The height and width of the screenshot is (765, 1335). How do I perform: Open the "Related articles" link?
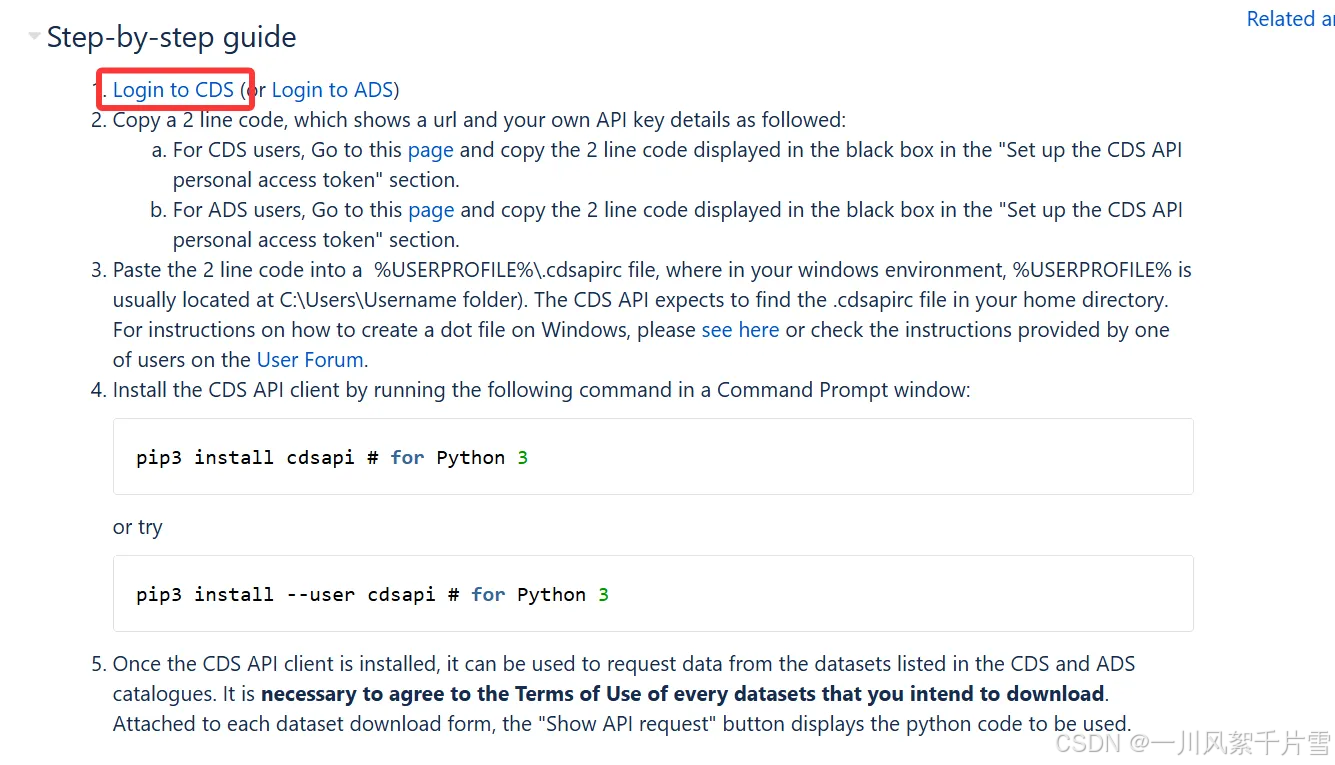pyautogui.click(x=1290, y=18)
